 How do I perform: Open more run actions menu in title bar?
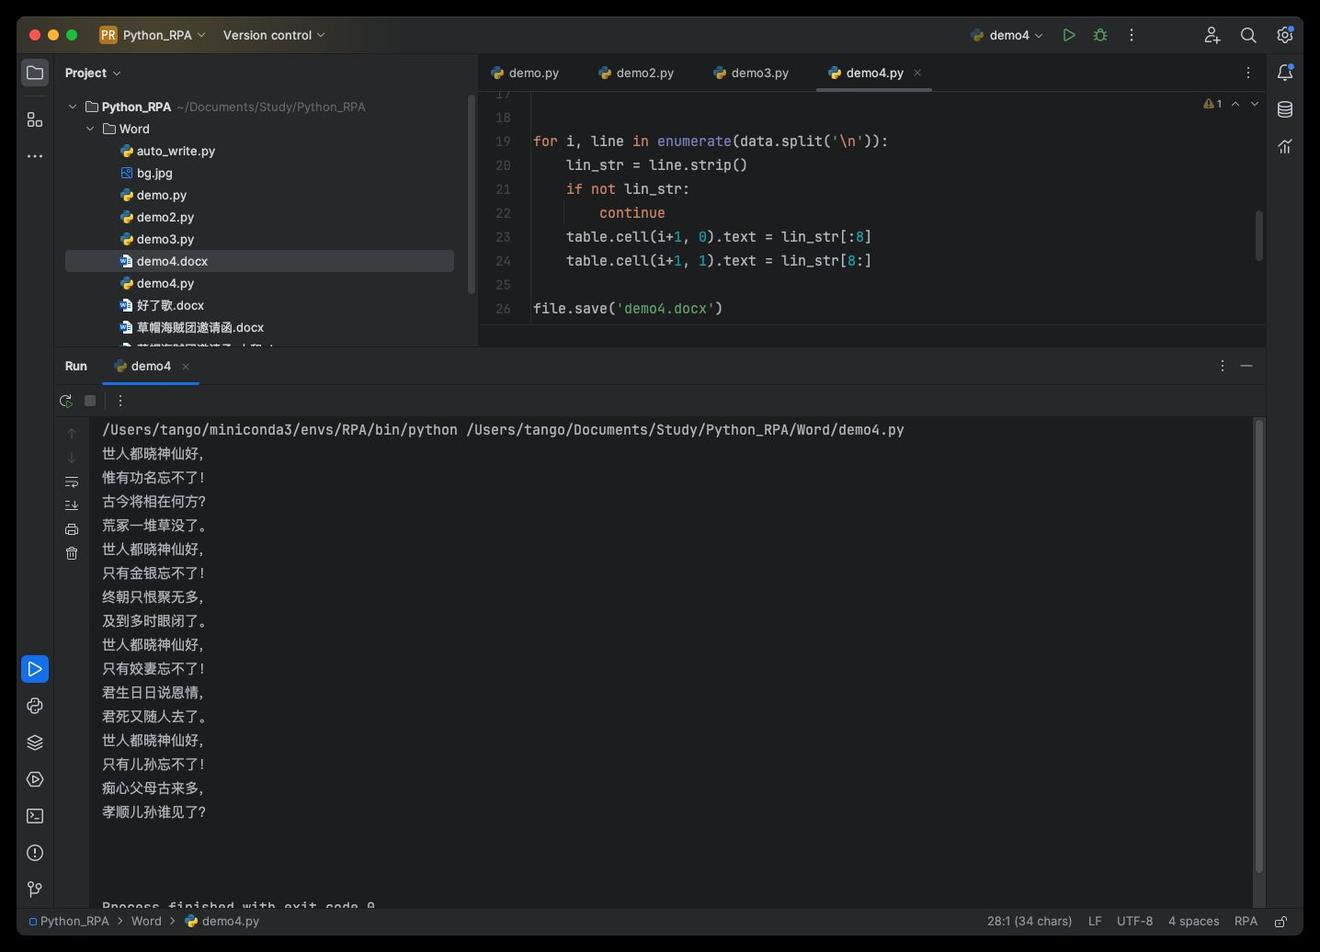click(1131, 35)
